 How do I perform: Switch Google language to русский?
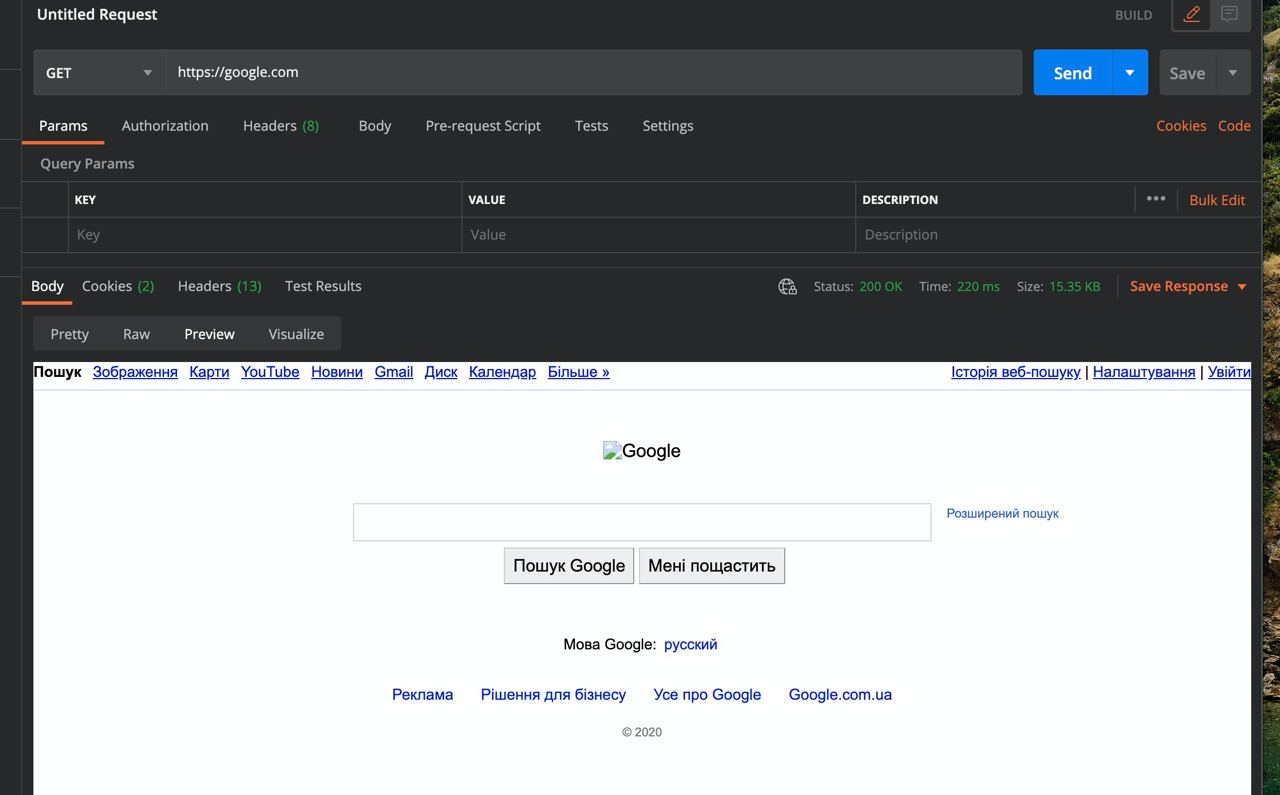[691, 645]
